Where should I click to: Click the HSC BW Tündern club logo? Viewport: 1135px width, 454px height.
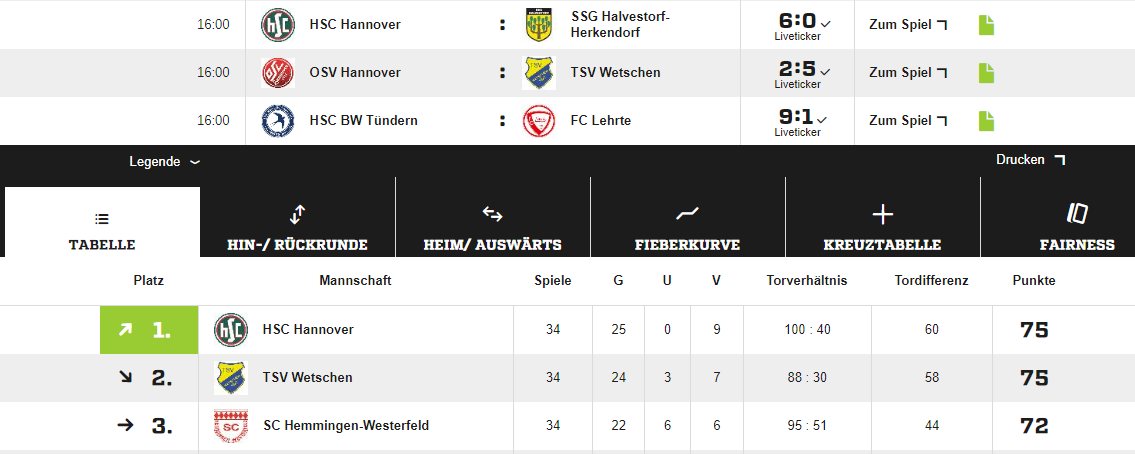coord(277,121)
